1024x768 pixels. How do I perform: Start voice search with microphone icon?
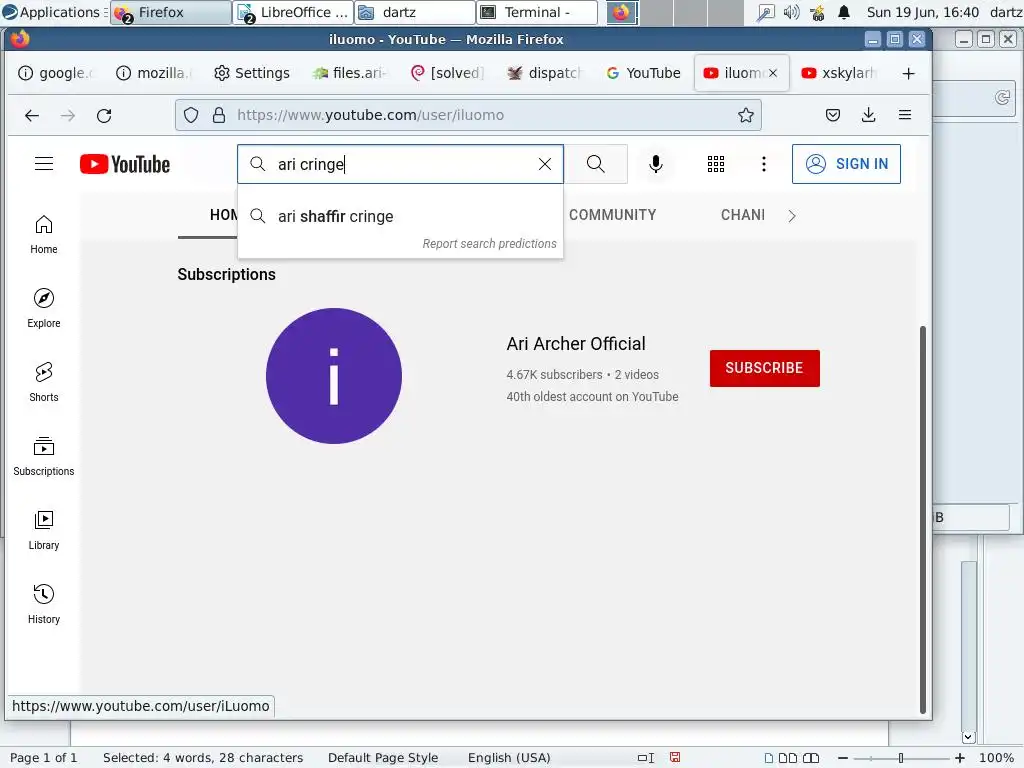pos(656,164)
